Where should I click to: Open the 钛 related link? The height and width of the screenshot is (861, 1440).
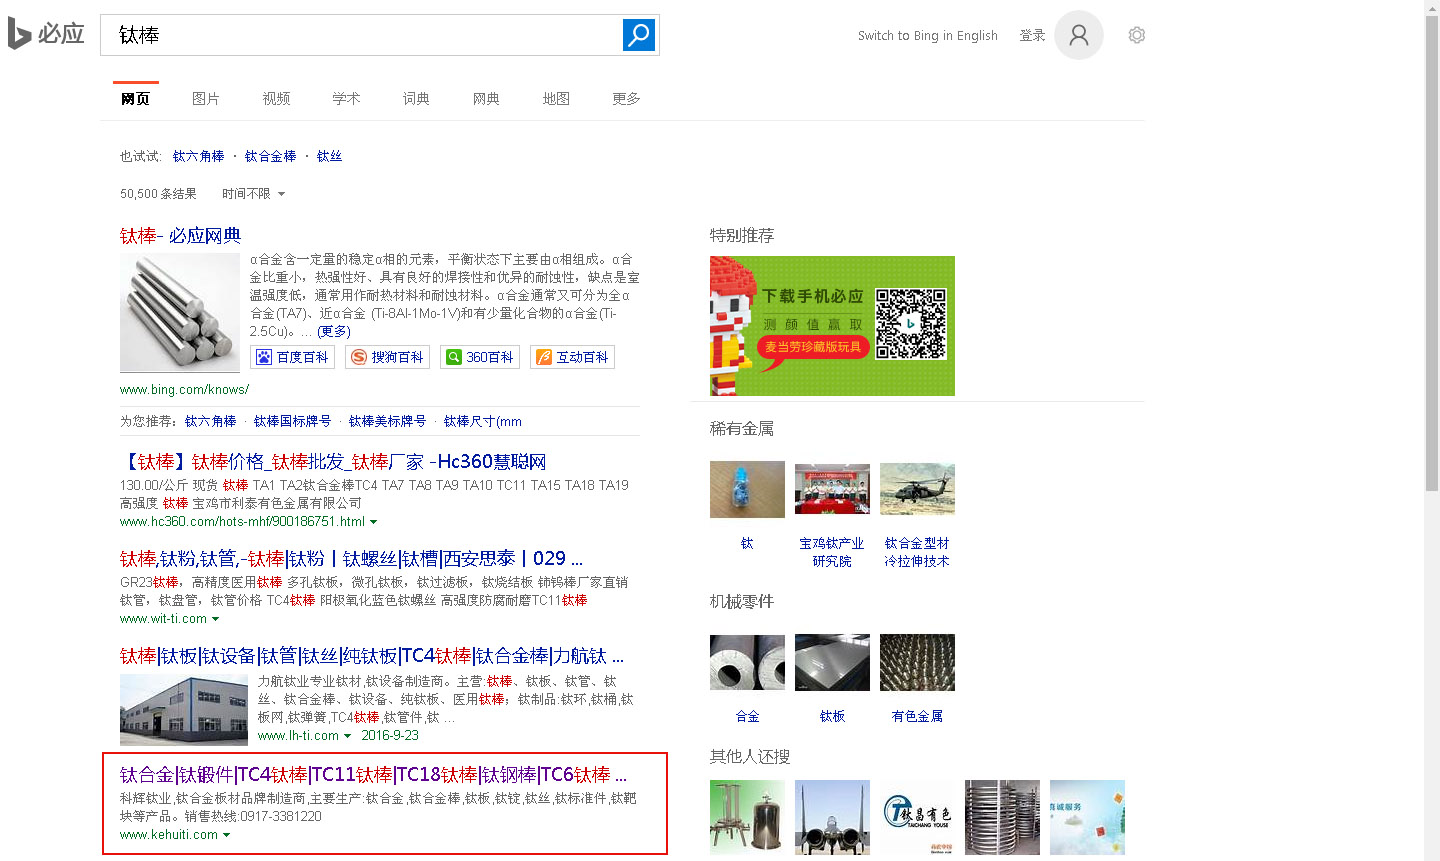click(747, 543)
